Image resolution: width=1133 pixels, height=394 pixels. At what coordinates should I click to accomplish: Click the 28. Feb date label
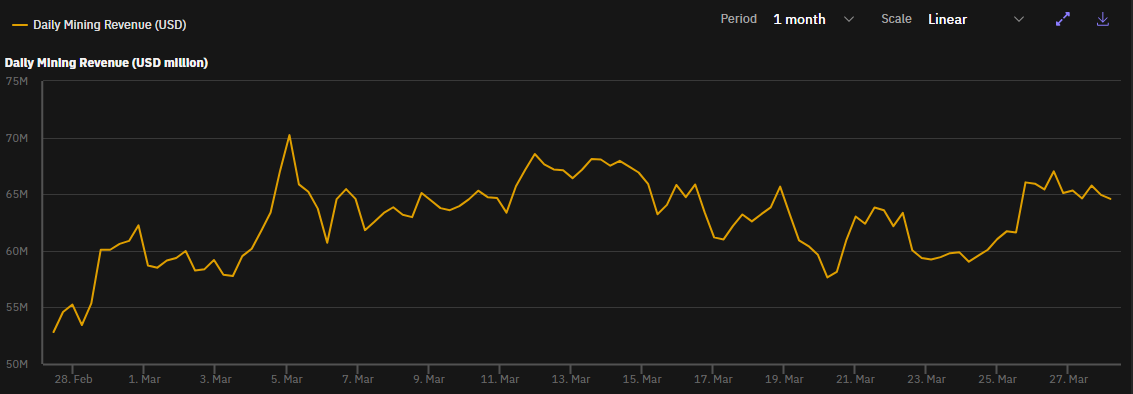[x=73, y=380]
